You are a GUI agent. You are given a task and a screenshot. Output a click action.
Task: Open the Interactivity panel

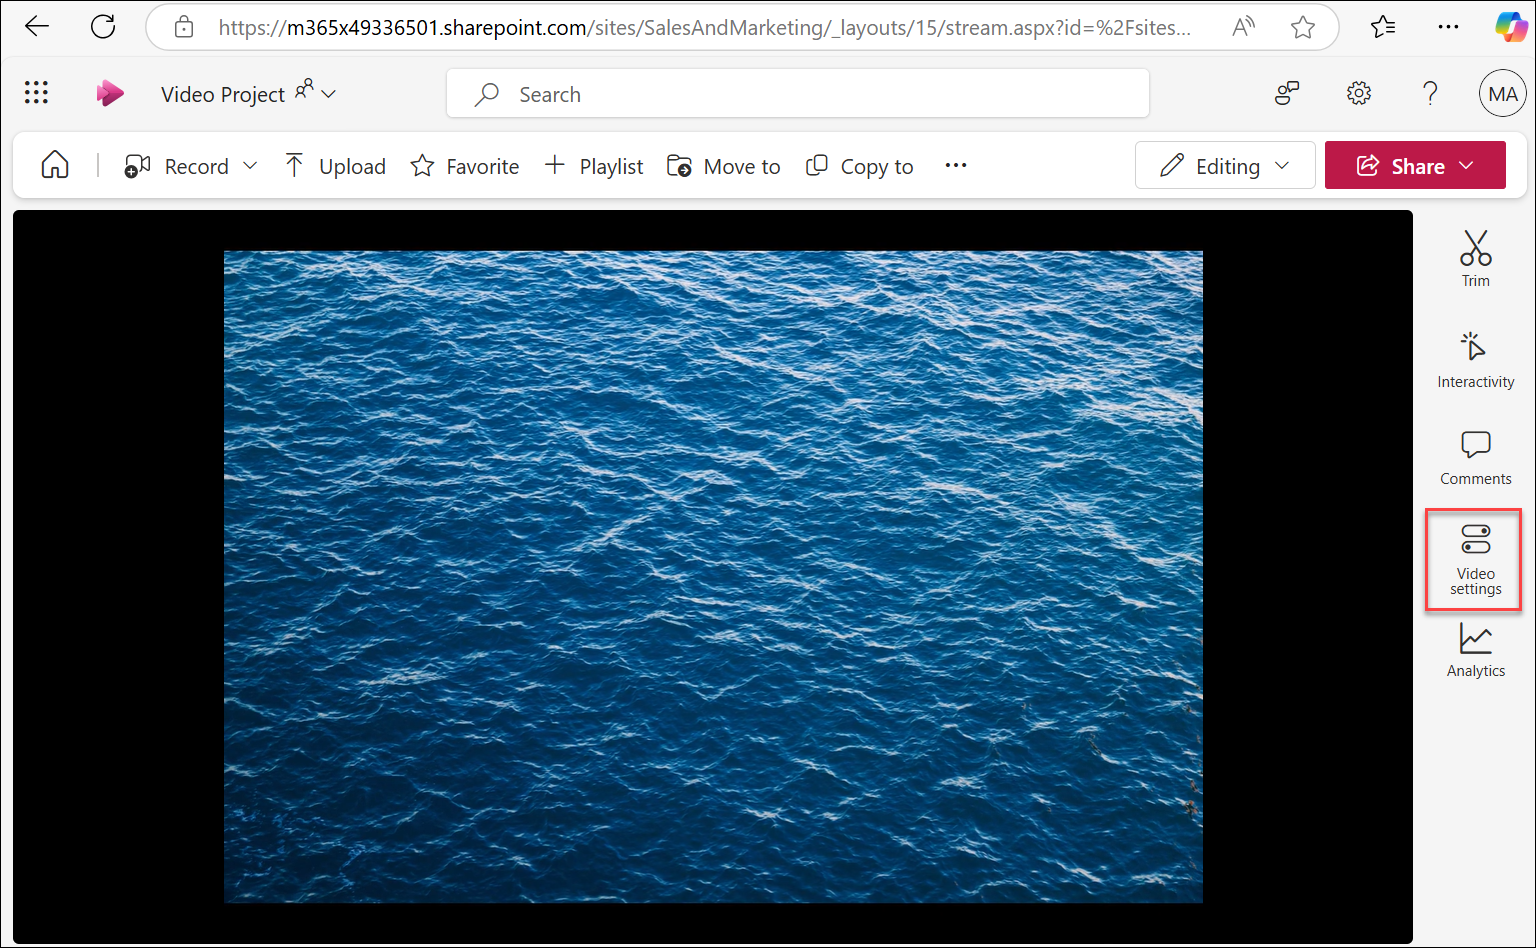pyautogui.click(x=1475, y=358)
